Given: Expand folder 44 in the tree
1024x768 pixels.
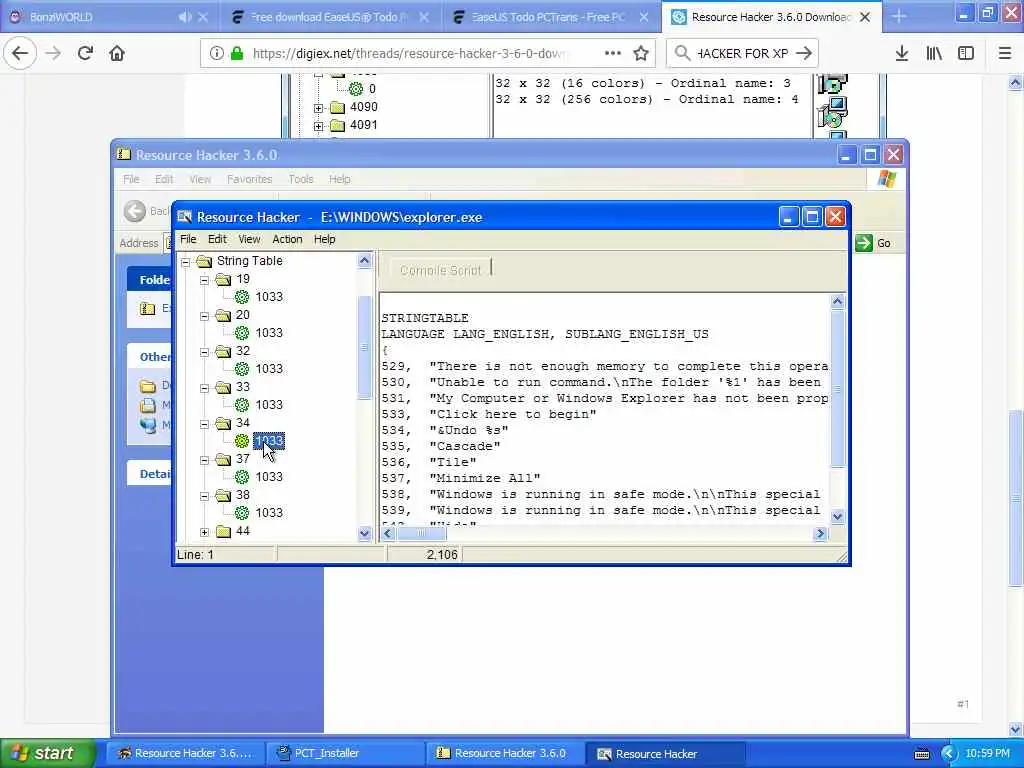Looking at the screenshot, I should click(204, 532).
